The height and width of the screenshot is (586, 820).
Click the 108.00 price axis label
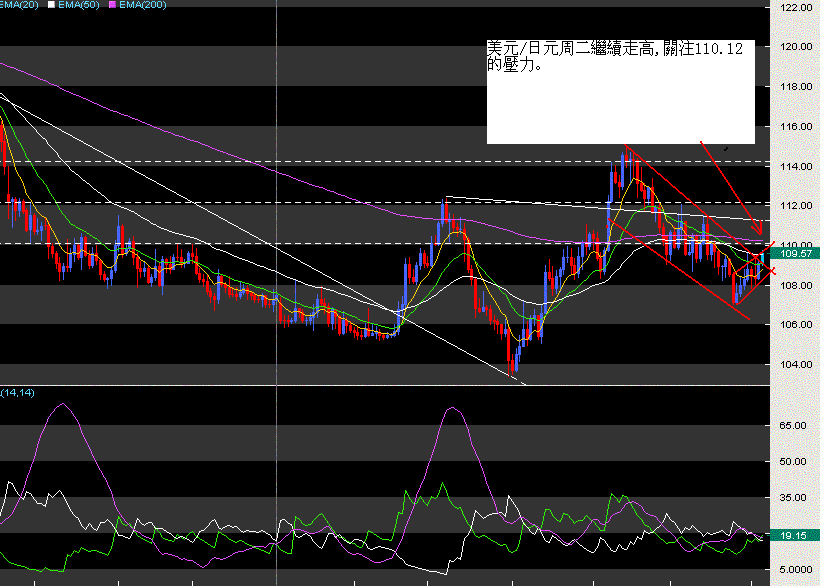point(796,285)
